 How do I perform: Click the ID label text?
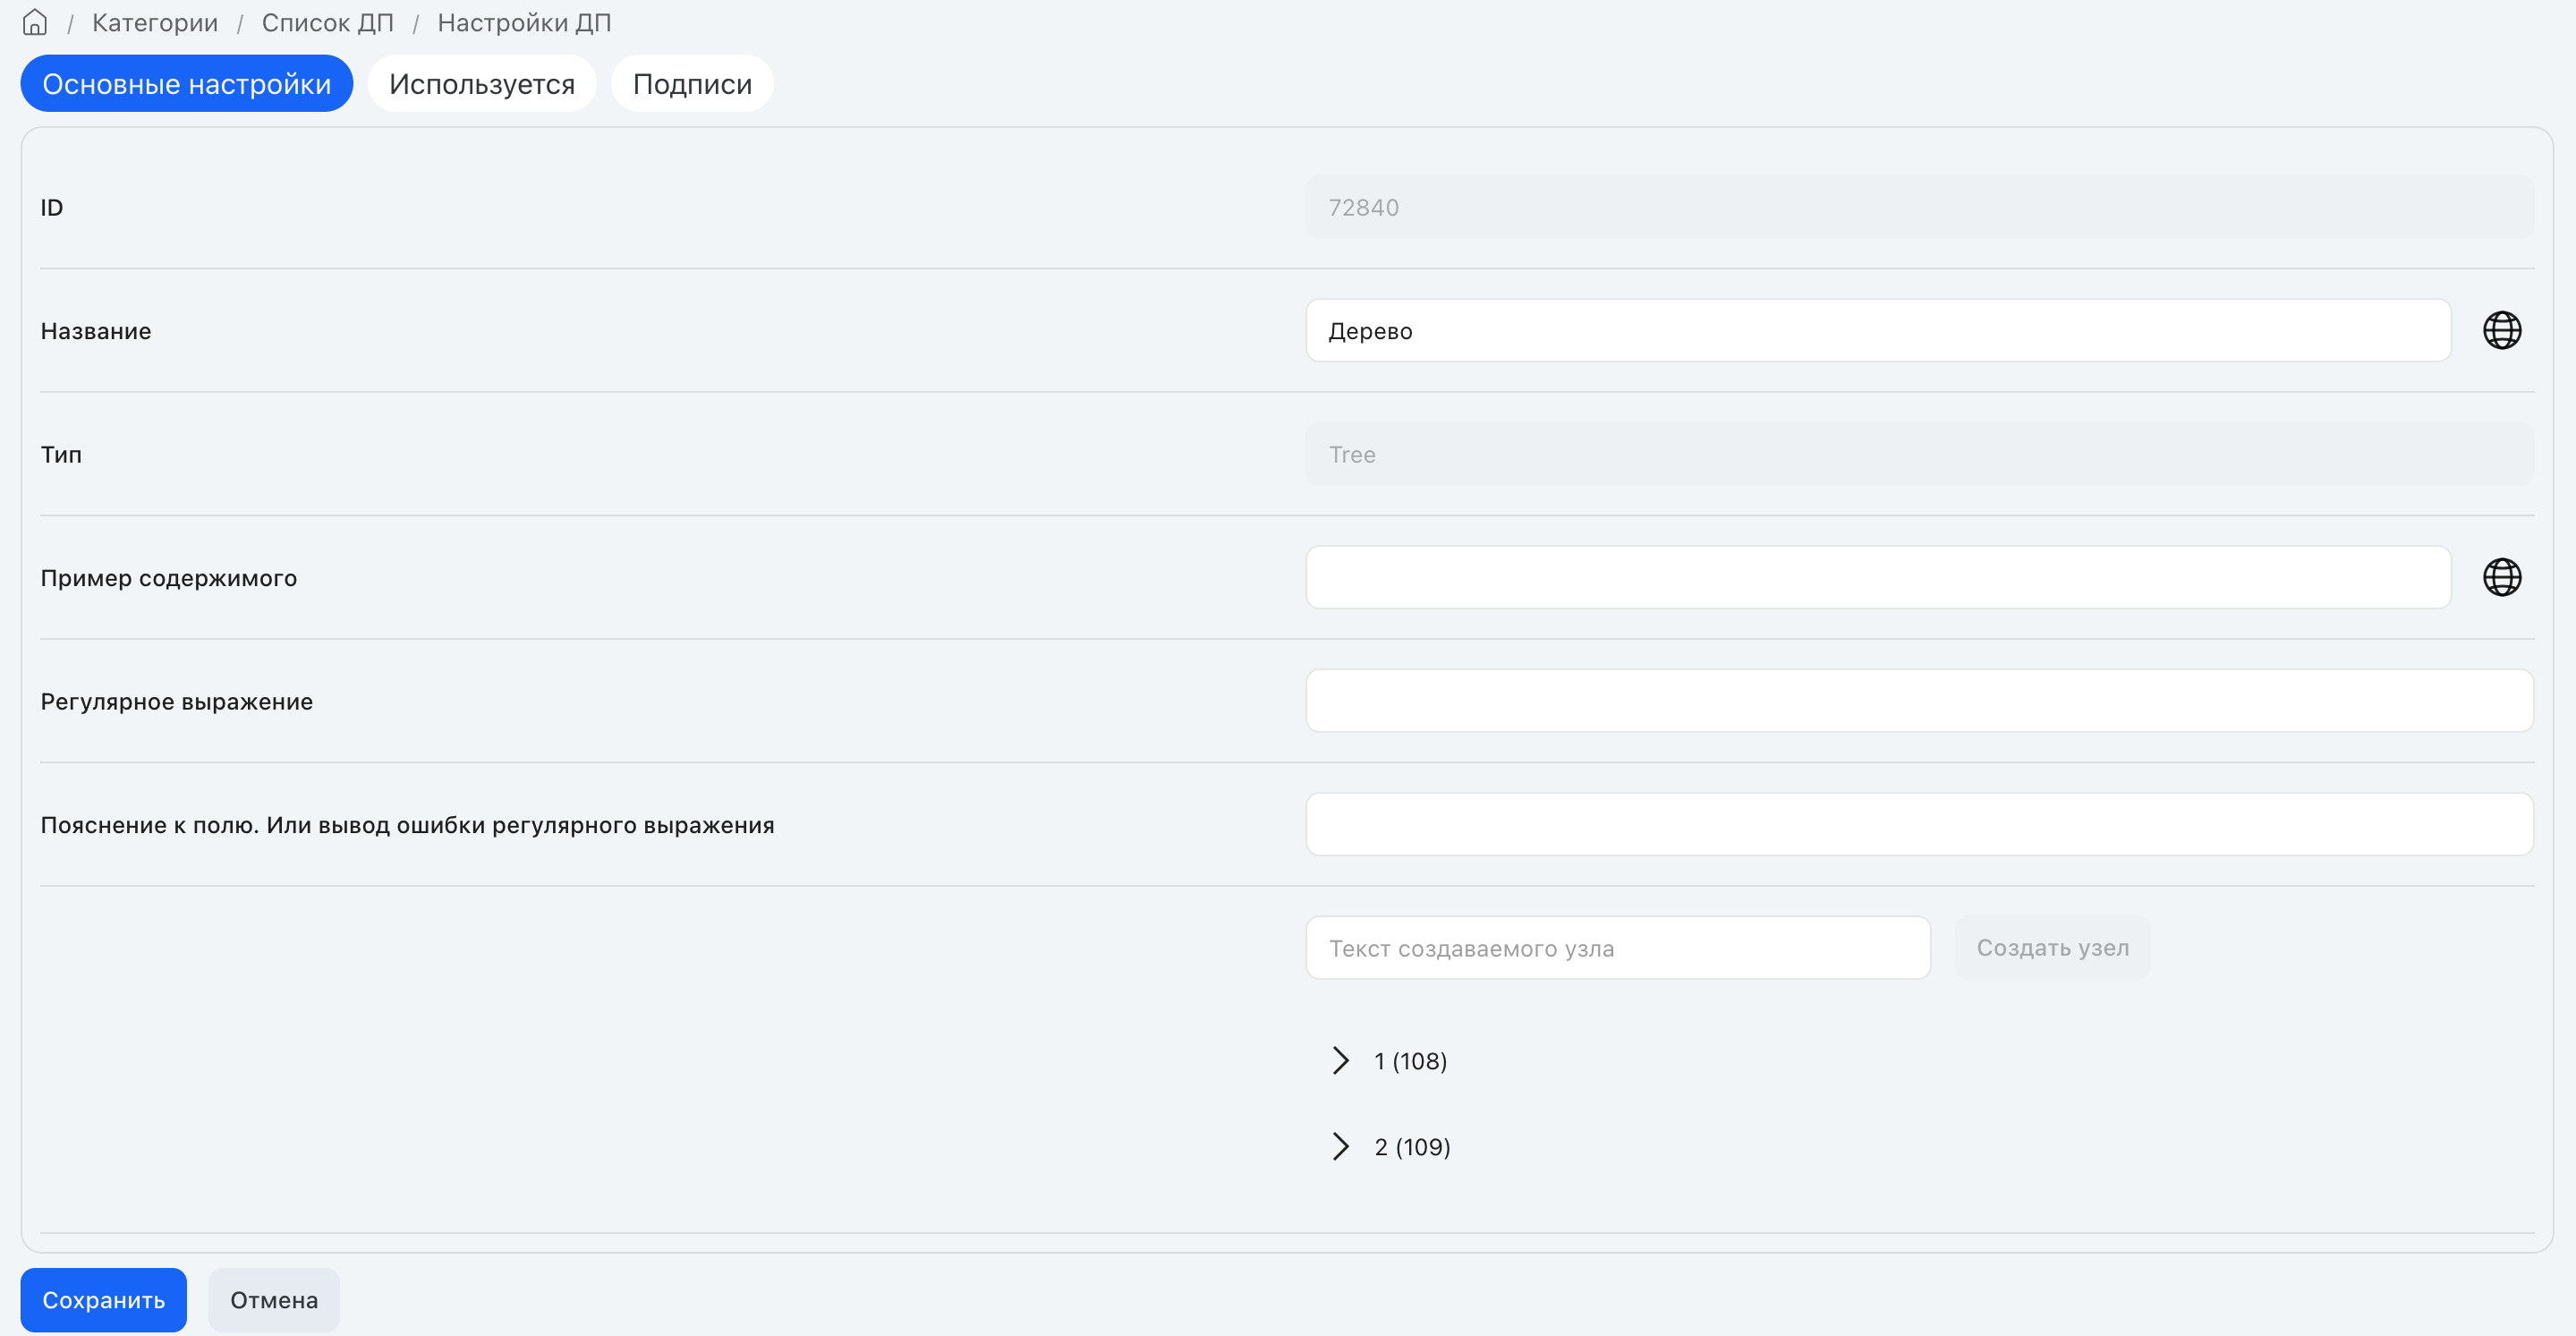(x=52, y=207)
